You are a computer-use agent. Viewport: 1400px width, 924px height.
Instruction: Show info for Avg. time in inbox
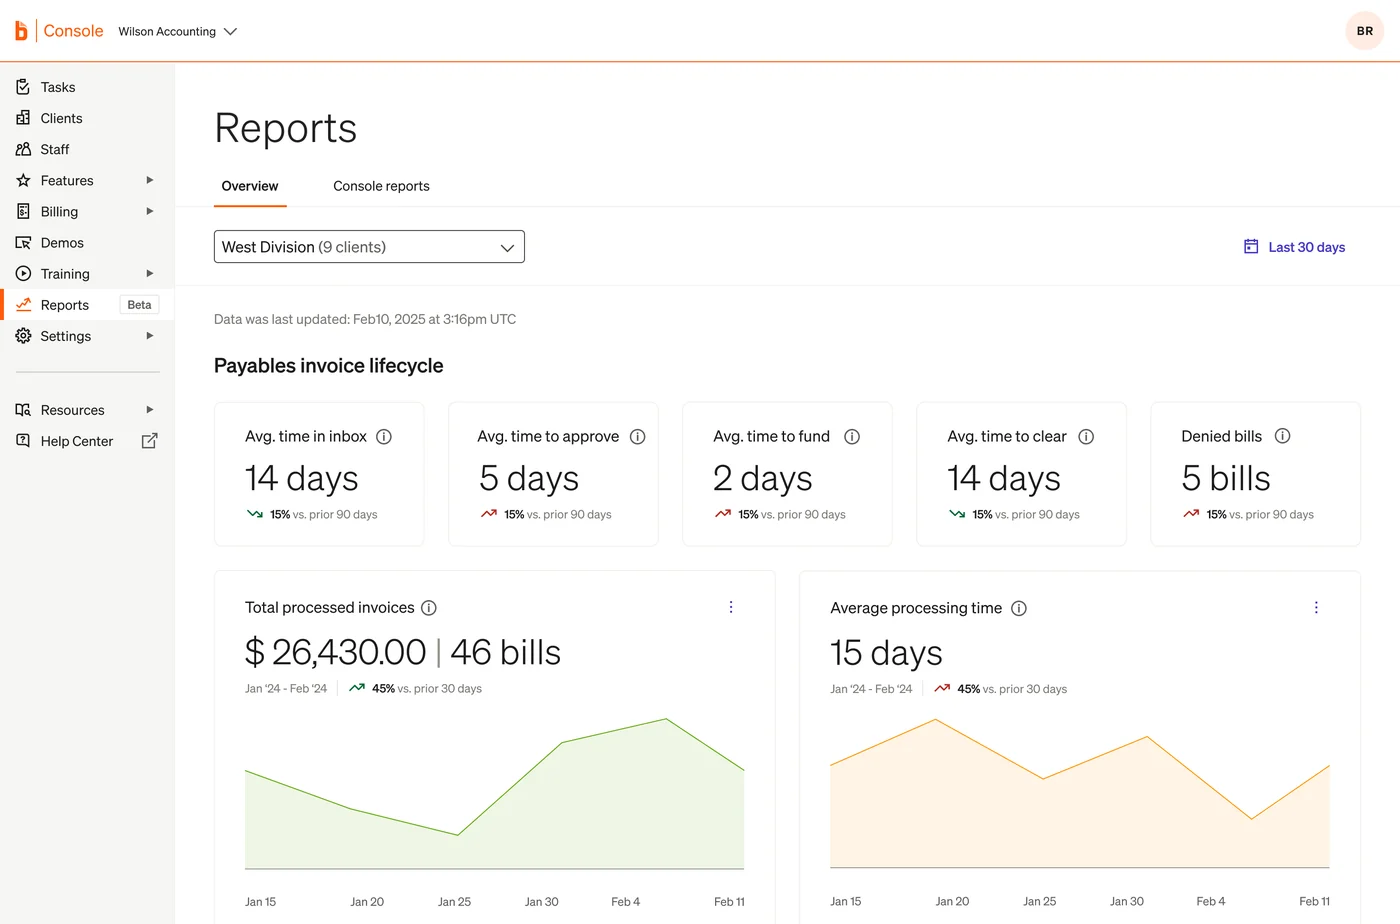384,437
